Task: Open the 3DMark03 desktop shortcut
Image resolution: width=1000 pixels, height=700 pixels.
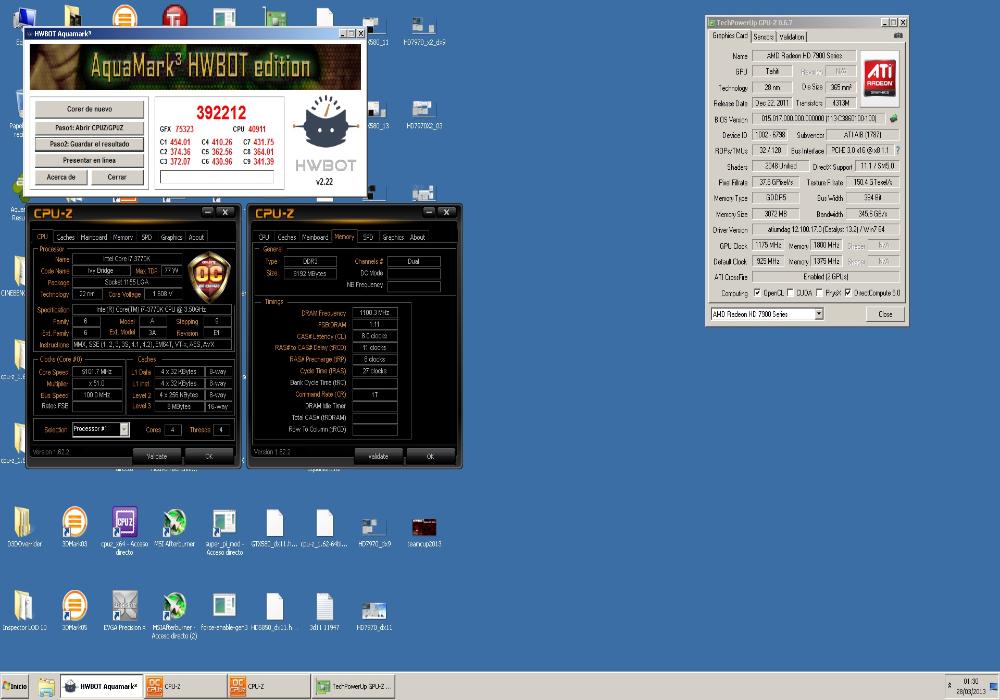Action: click(x=75, y=527)
